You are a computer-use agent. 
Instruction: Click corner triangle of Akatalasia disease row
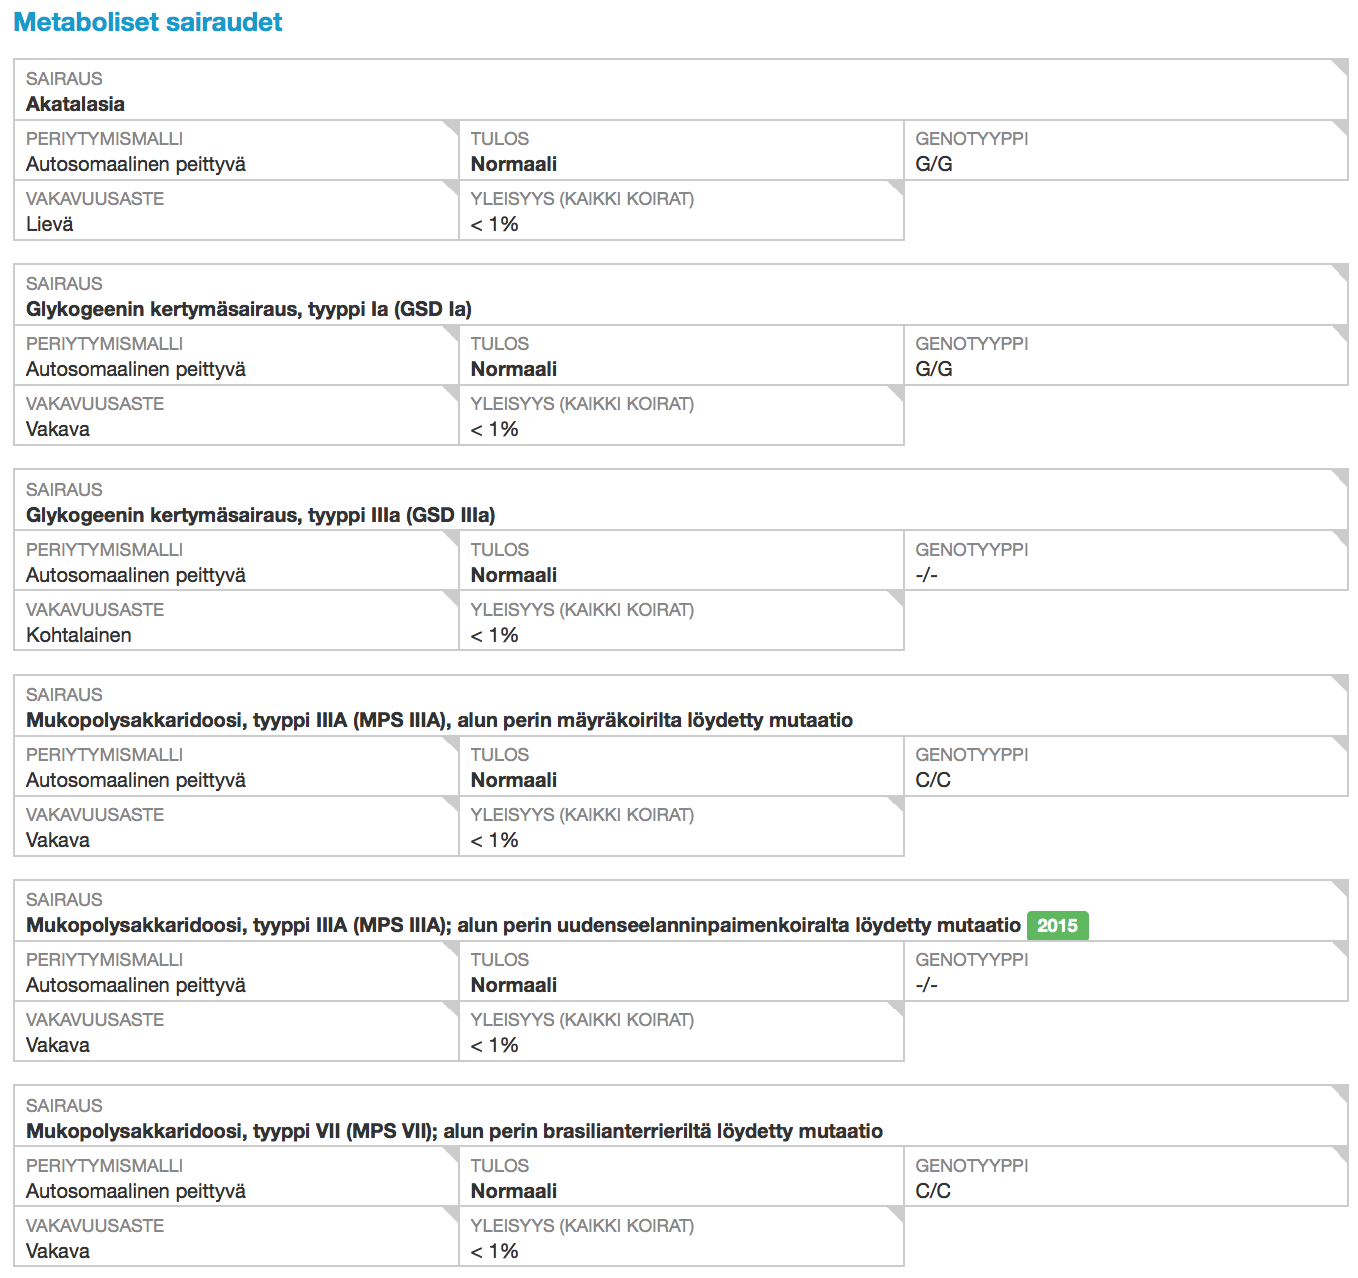[1342, 66]
